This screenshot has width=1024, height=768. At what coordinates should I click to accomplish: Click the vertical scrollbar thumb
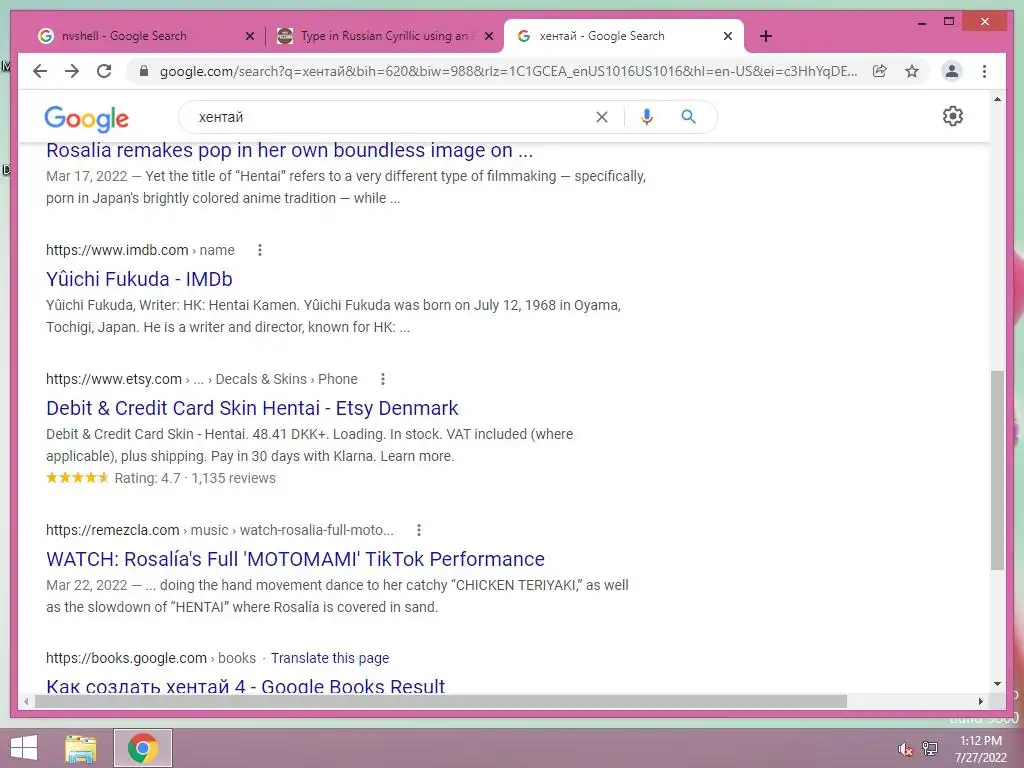click(x=997, y=470)
